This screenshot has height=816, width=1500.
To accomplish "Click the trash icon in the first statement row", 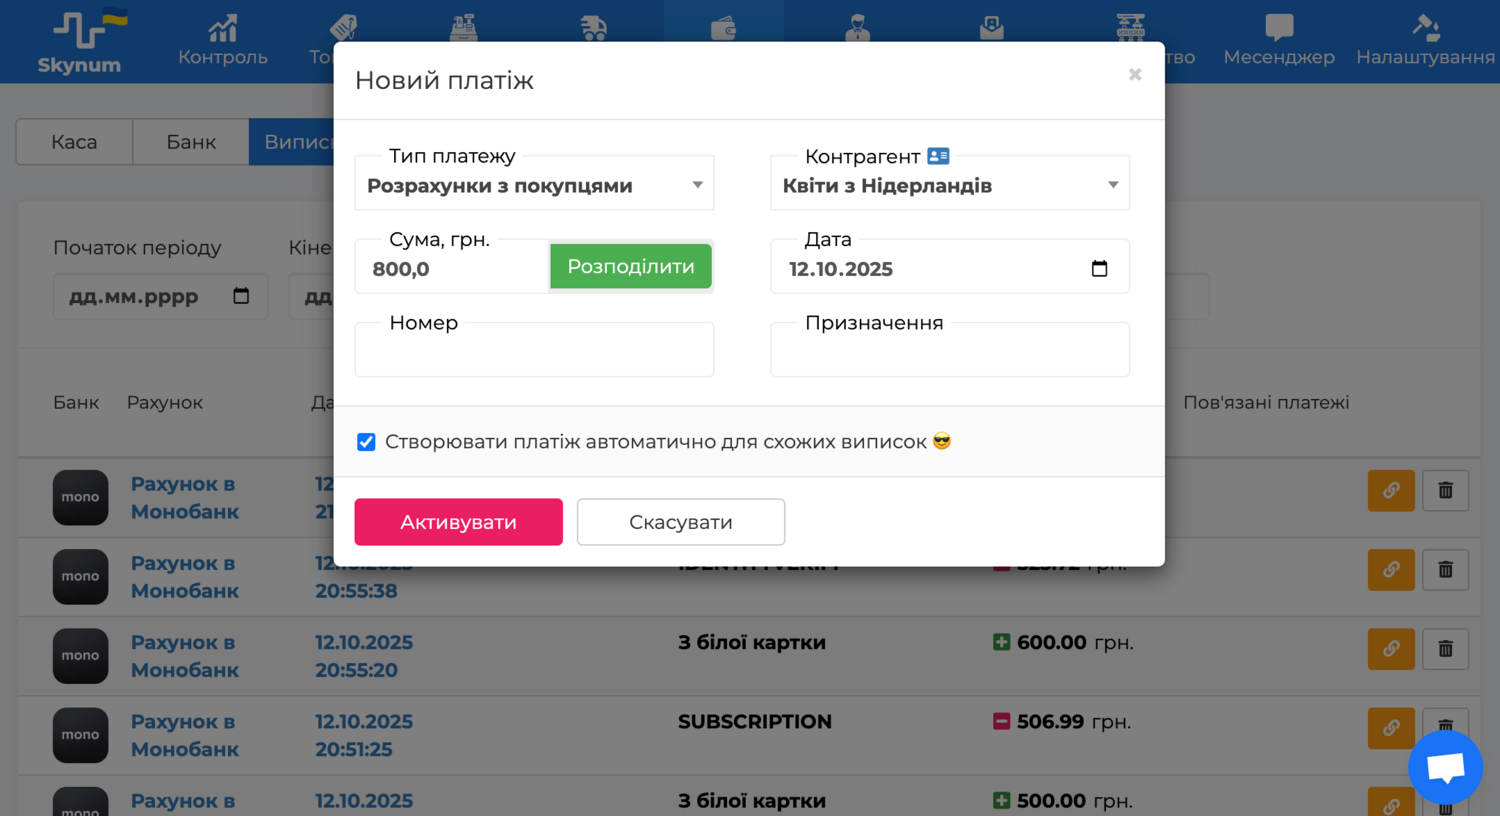I will [1445, 491].
